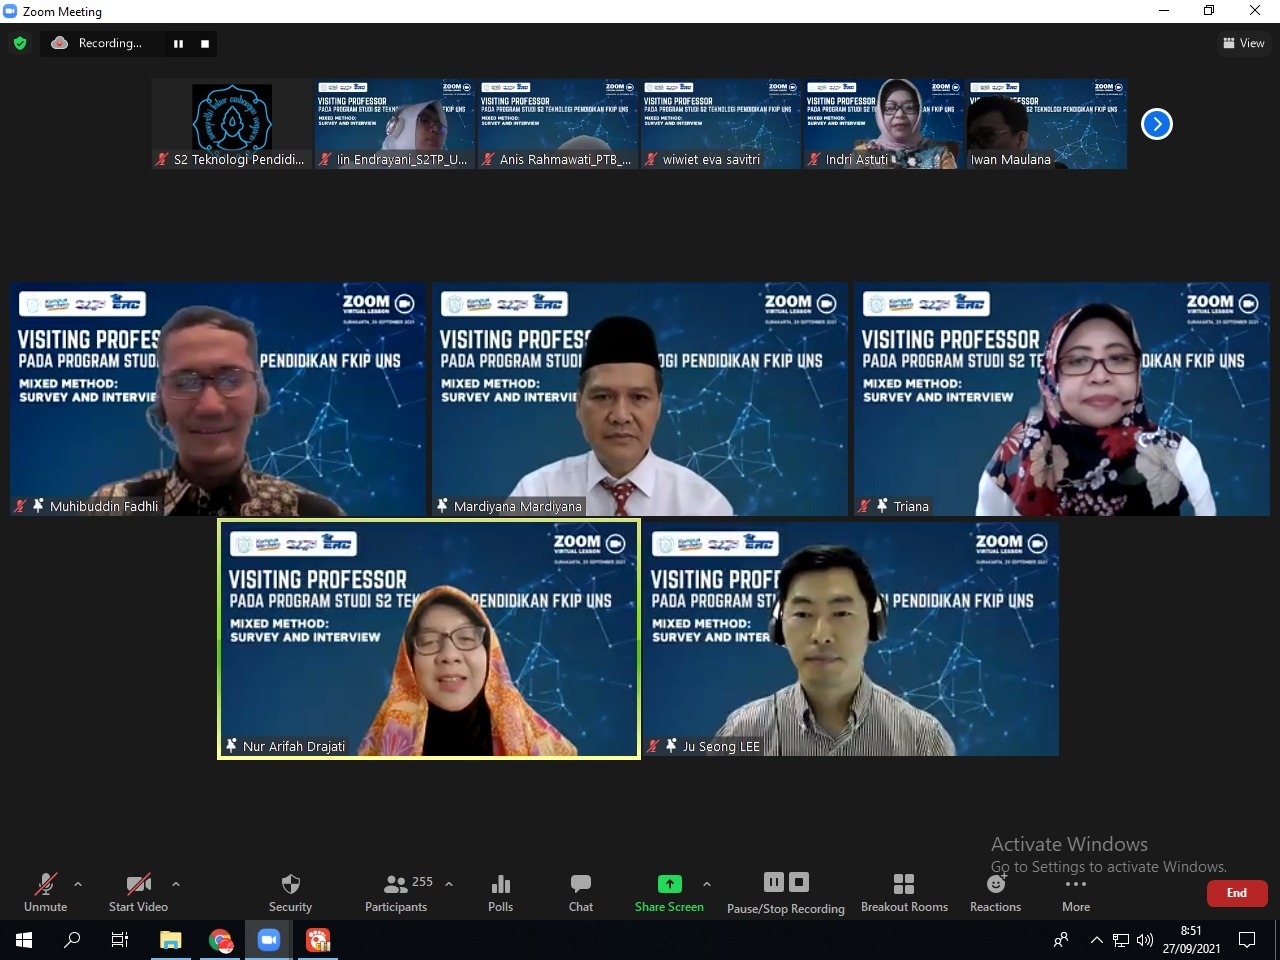Expand audio options arrow beside Unmute
The height and width of the screenshot is (960, 1280).
(x=78, y=884)
